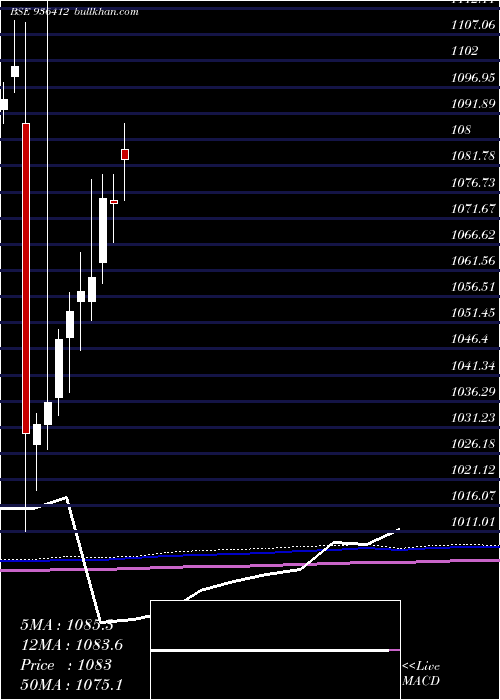The width and height of the screenshot is (500, 700).
Task: Click the 1011.01 price axis label
Action: pyautogui.click(x=473, y=521)
